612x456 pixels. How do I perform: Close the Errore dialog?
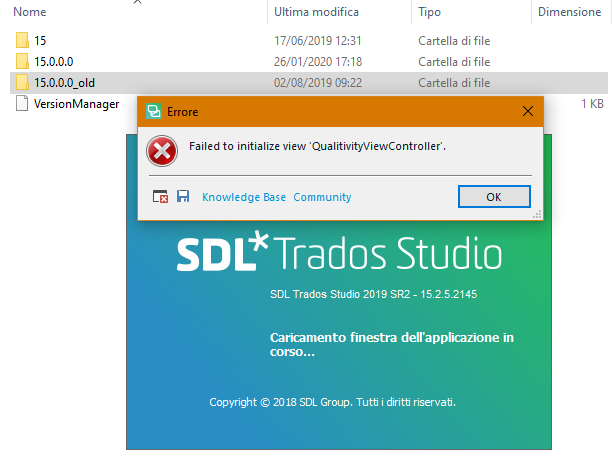click(x=528, y=111)
